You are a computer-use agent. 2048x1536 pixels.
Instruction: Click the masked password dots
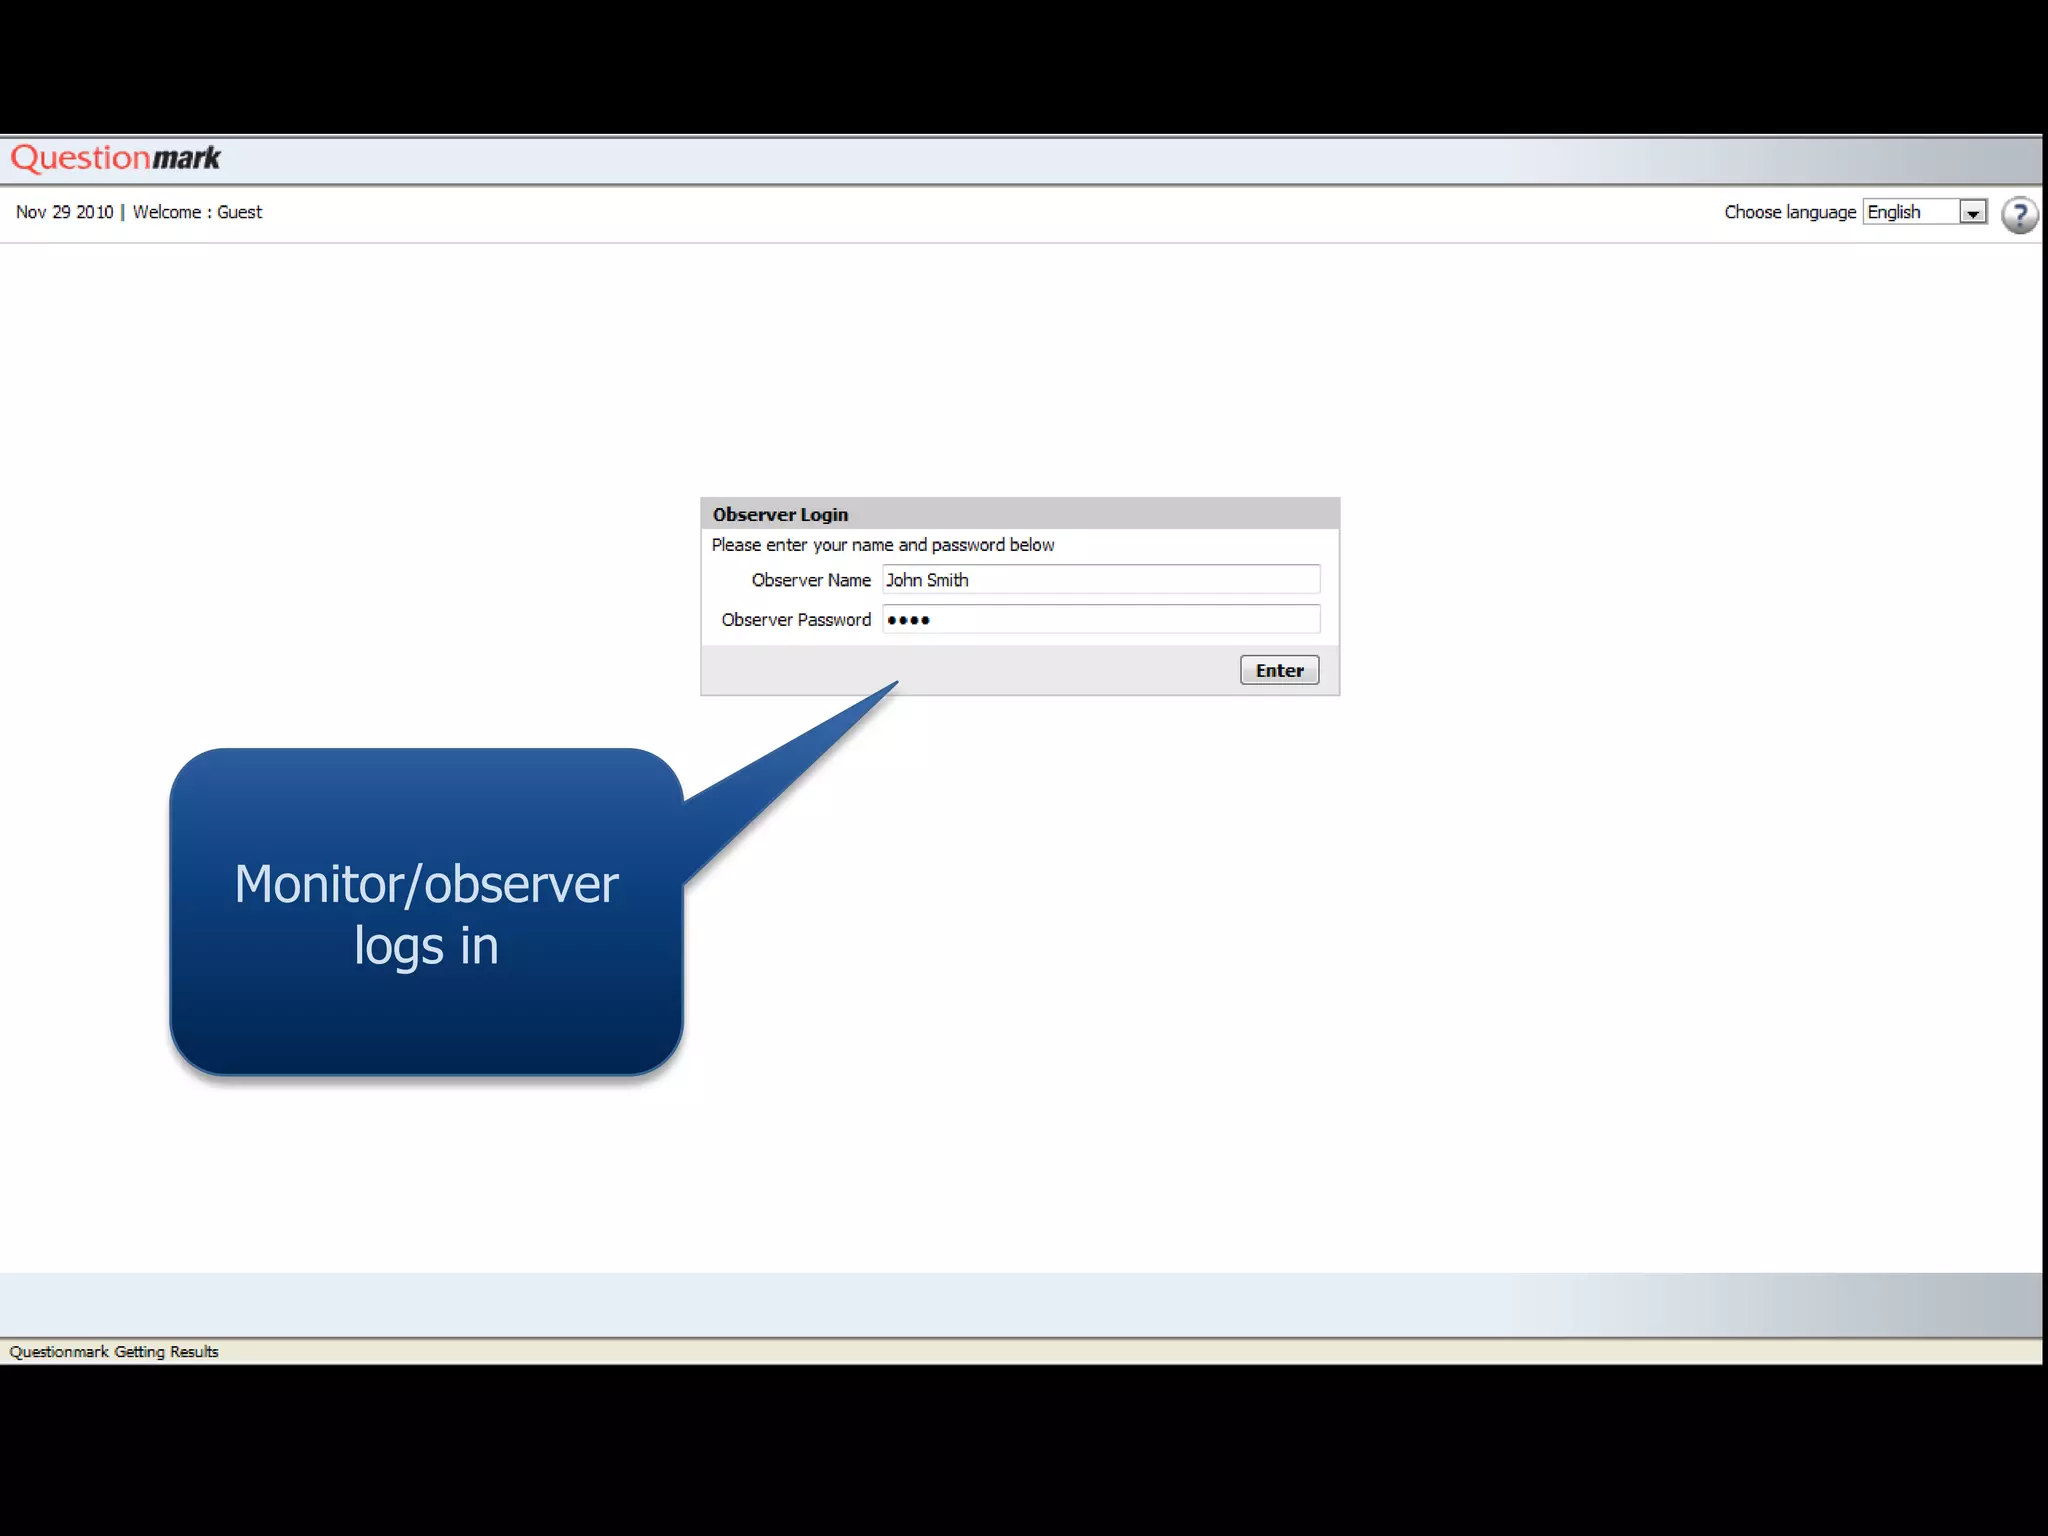coord(908,621)
